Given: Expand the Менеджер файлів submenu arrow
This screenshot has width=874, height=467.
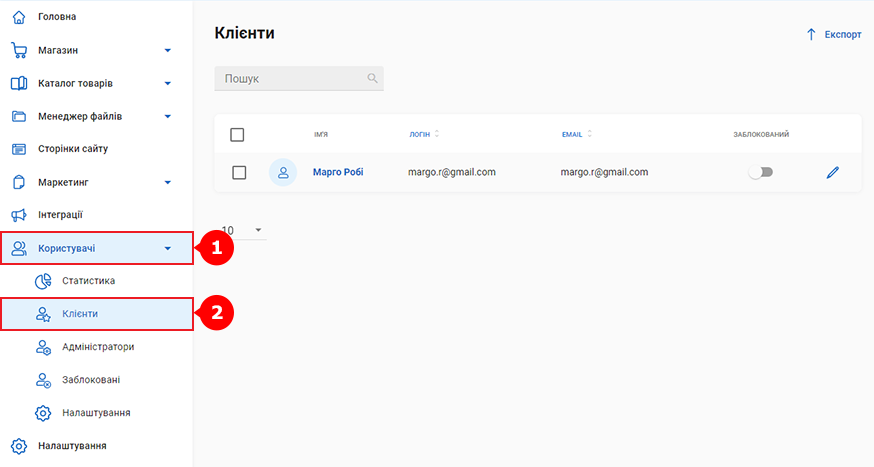Looking at the screenshot, I should (x=168, y=116).
